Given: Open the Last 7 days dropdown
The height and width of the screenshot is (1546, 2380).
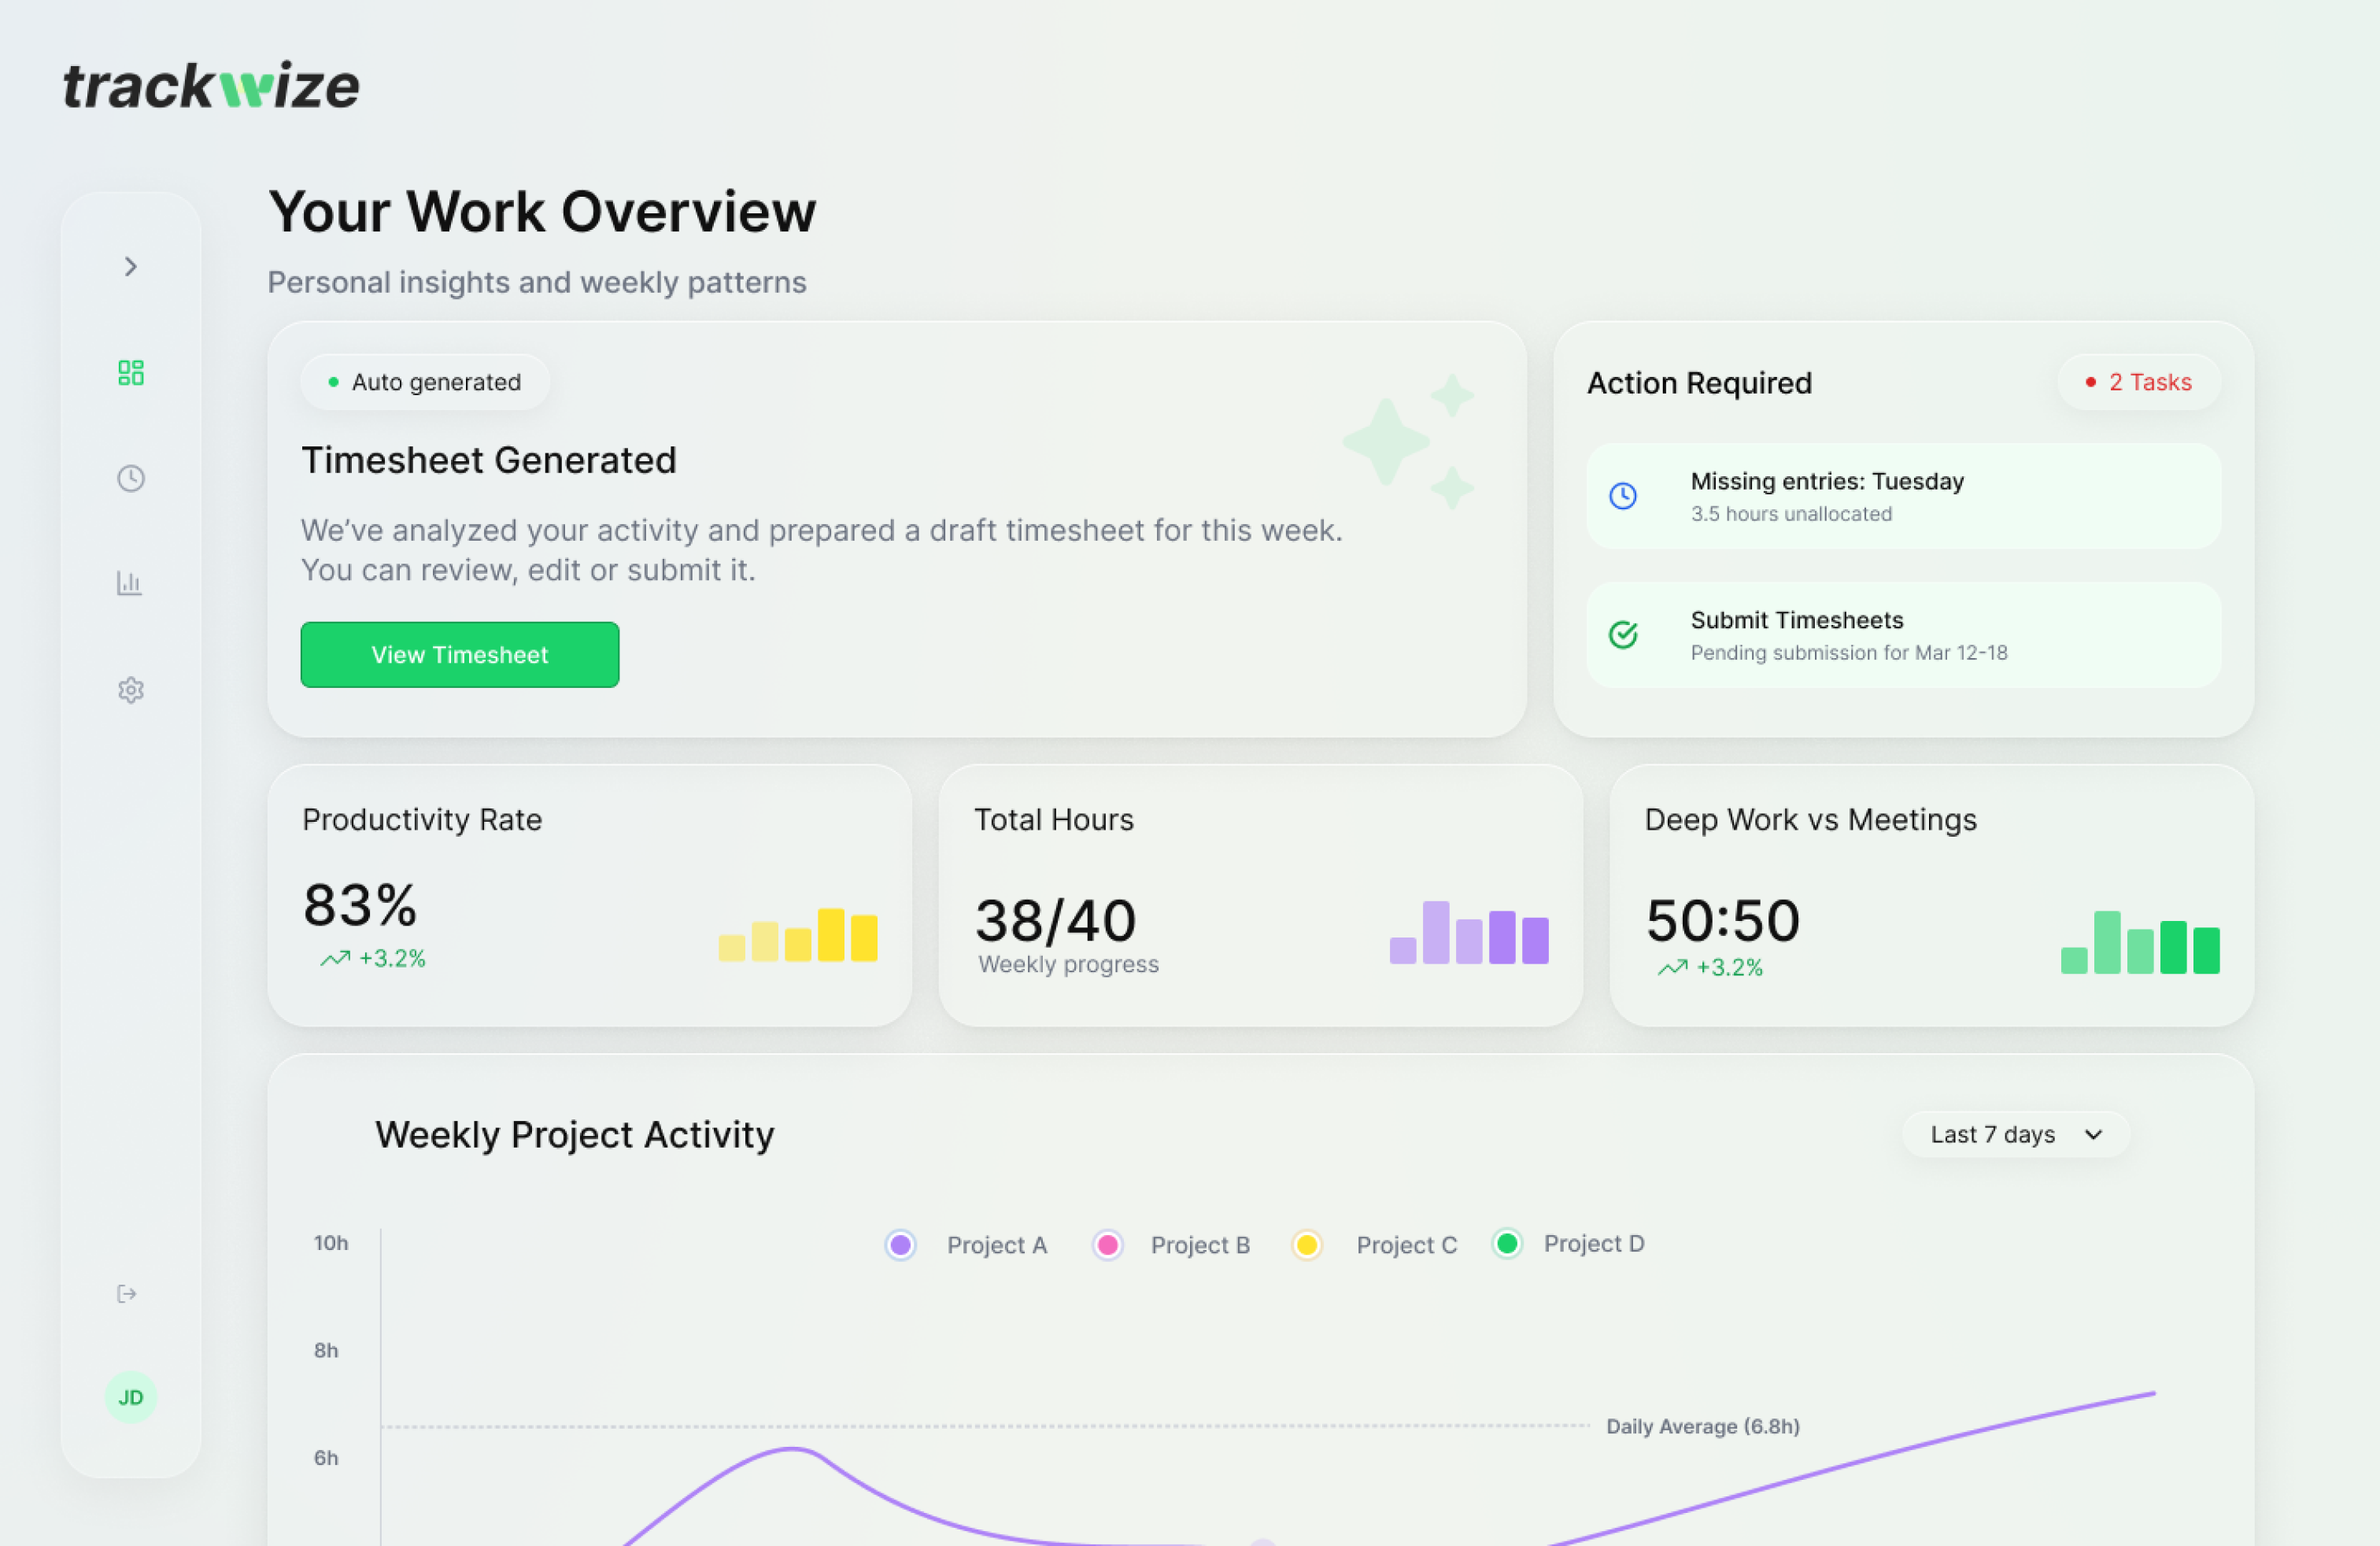Looking at the screenshot, I should tap(2015, 1135).
